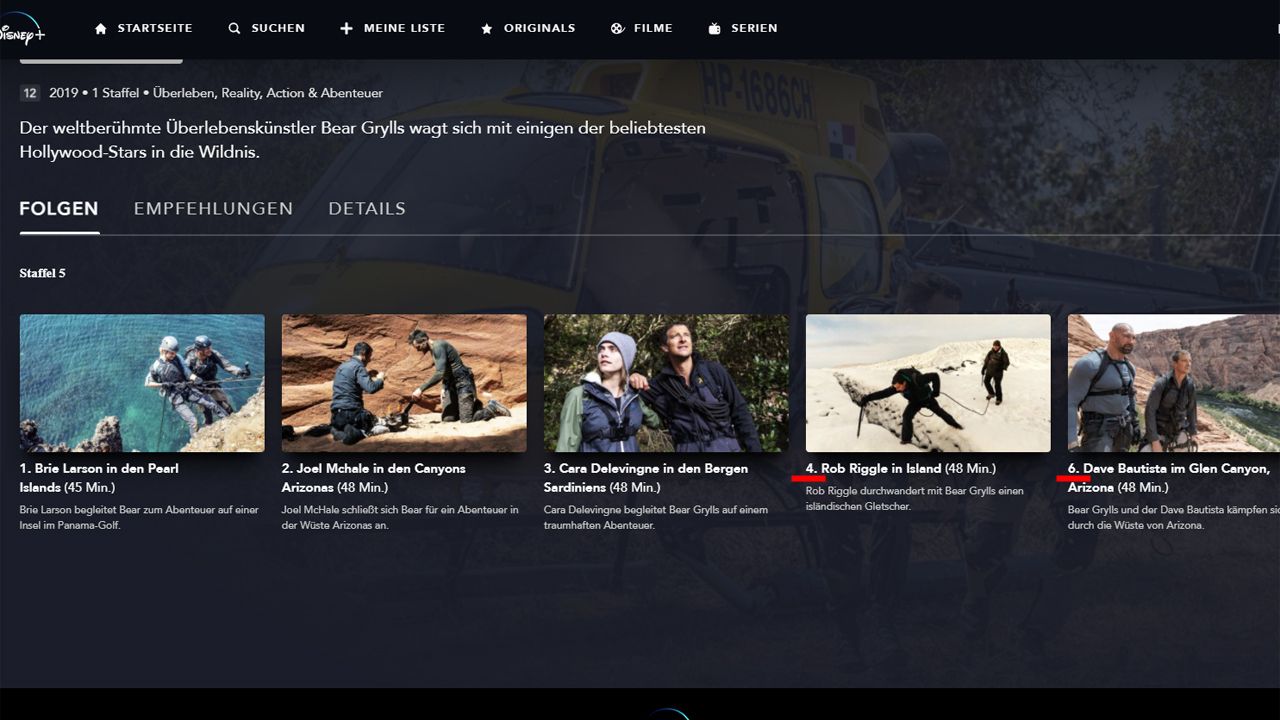Click the Suchen magnifier icon
The width and height of the screenshot is (1280, 720).
pyautogui.click(x=234, y=29)
